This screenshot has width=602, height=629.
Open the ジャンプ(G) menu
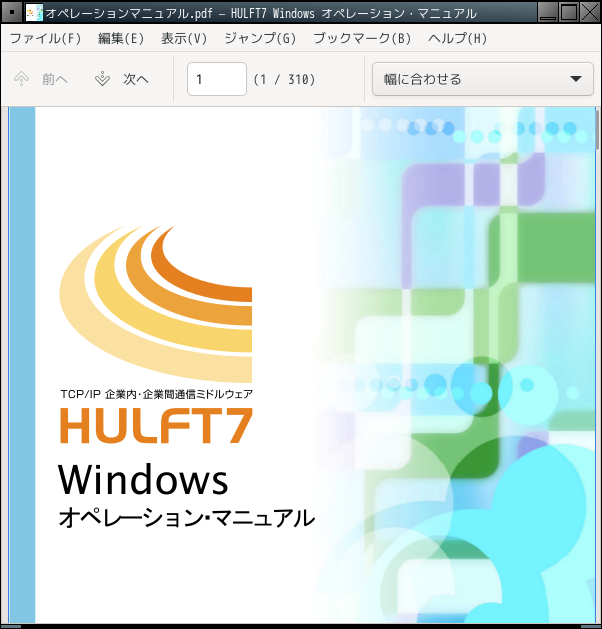[260, 39]
